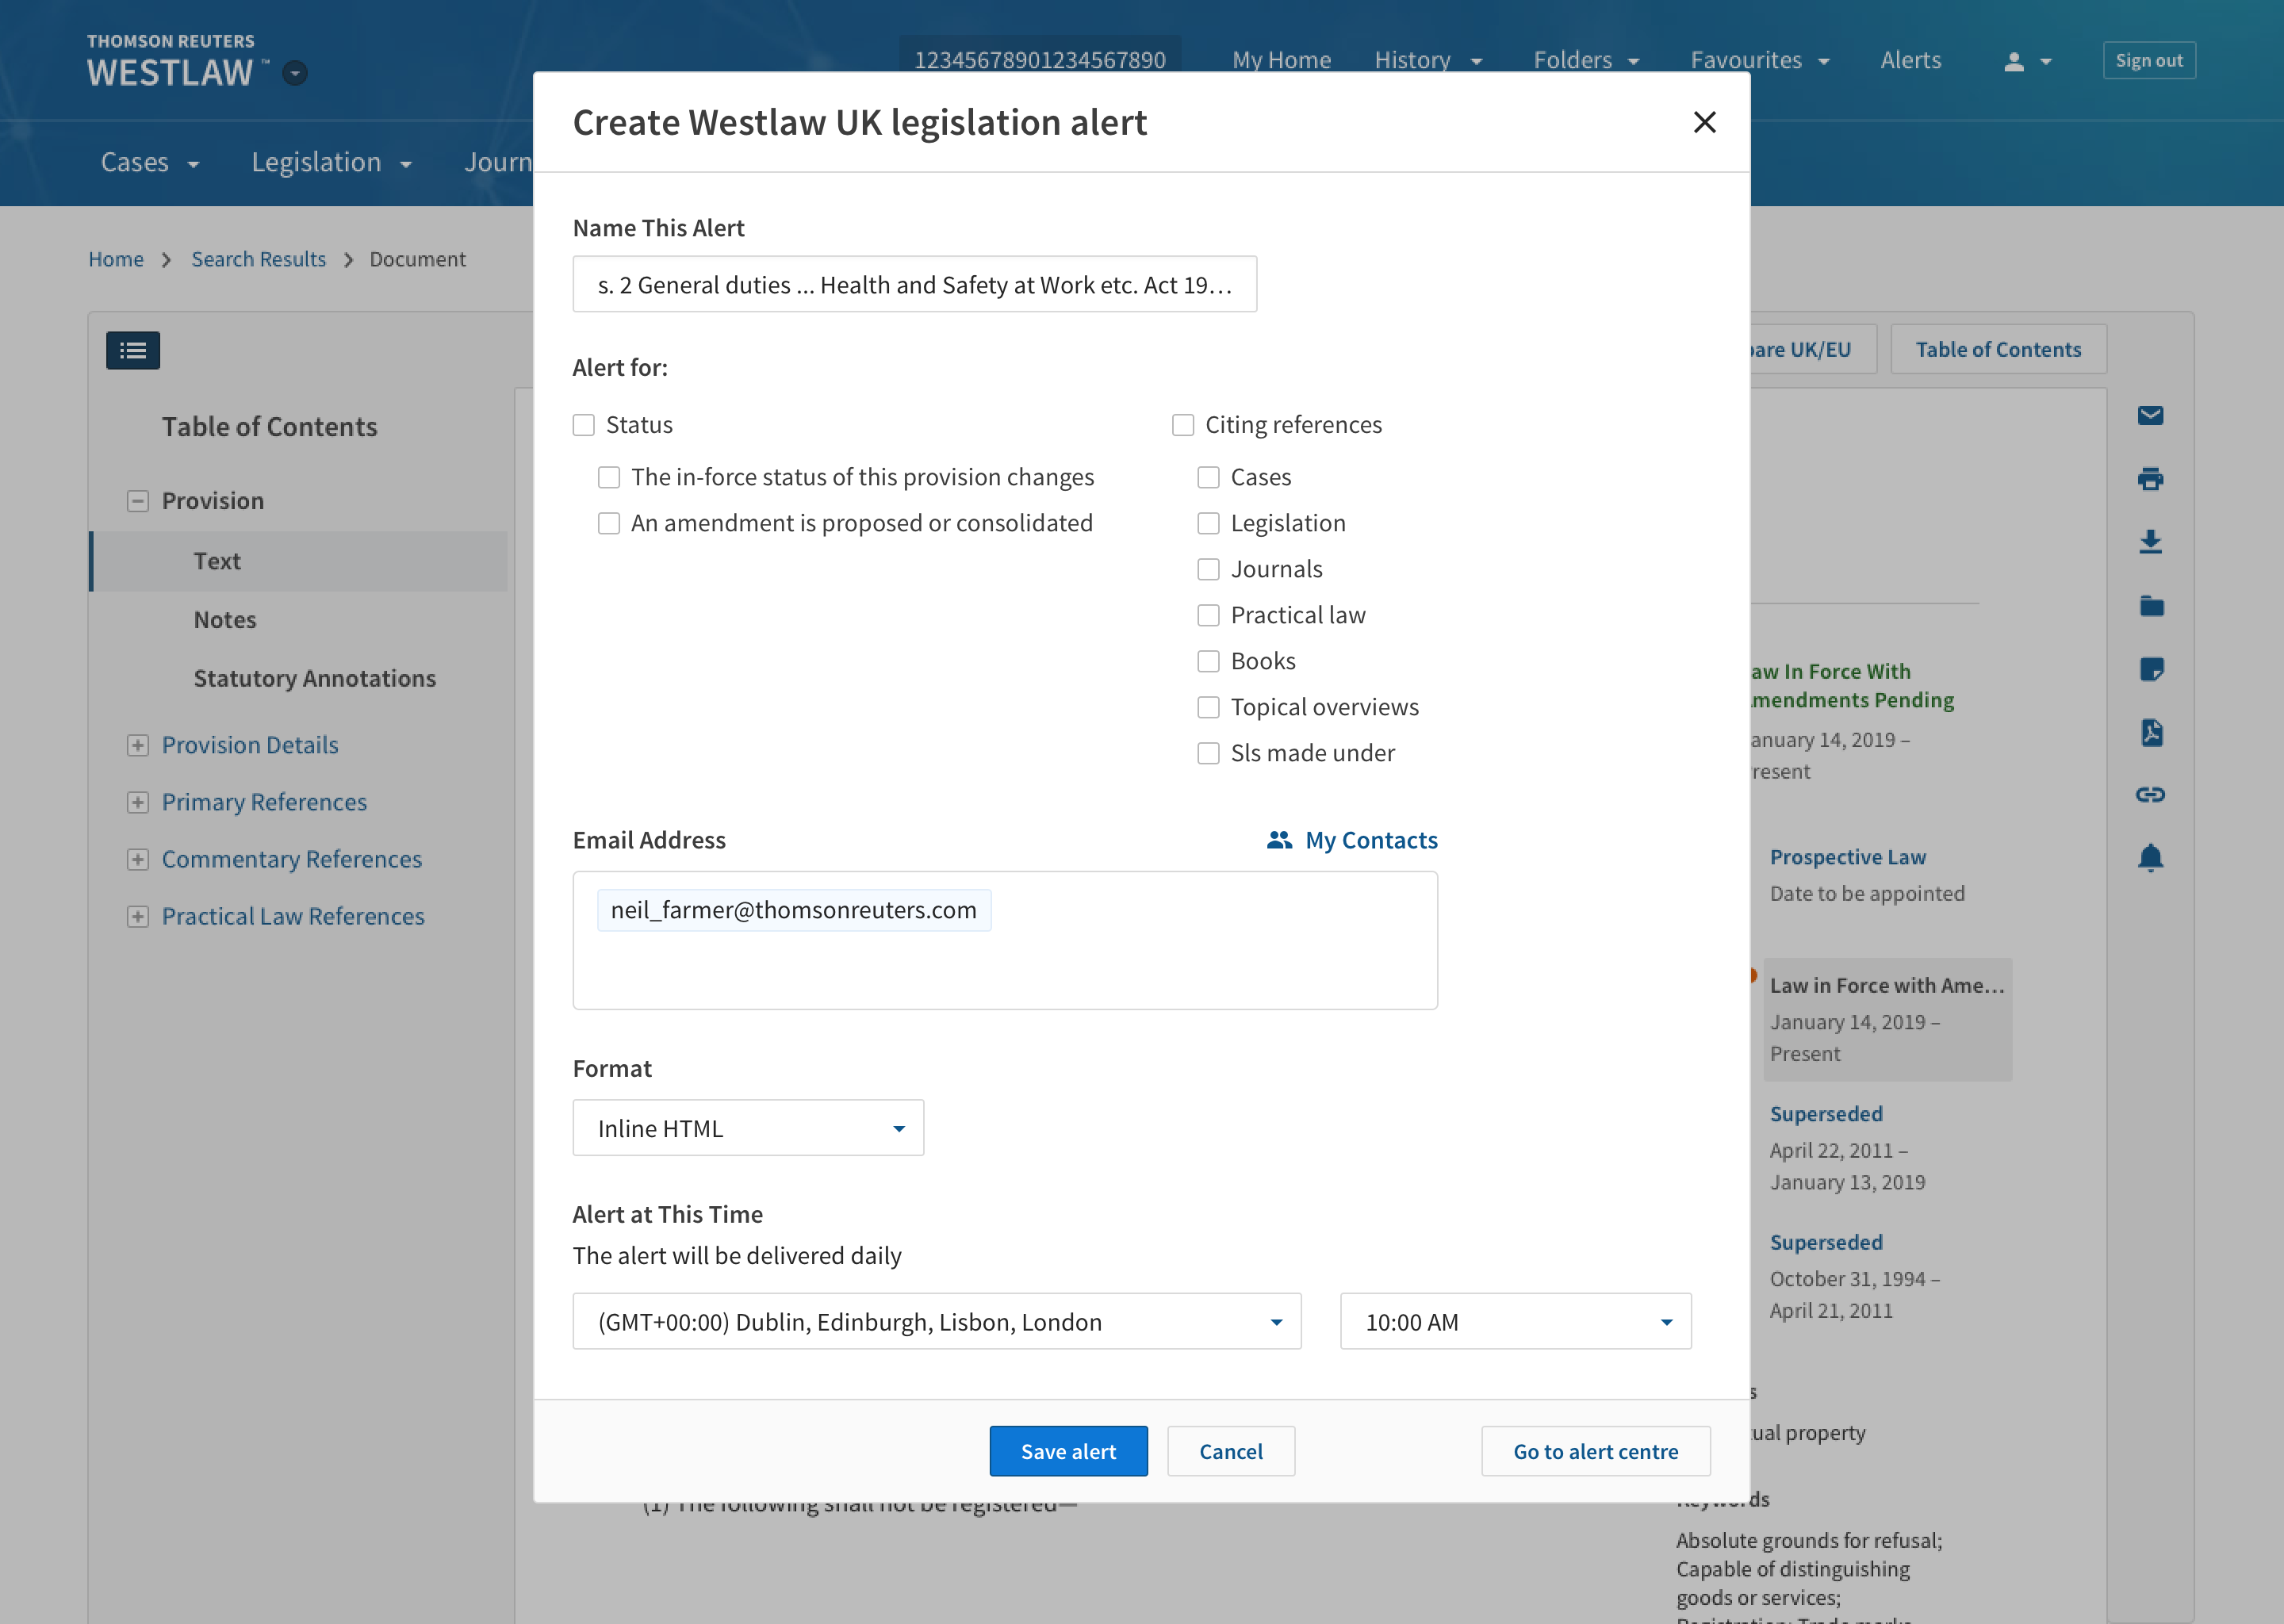Expand the Practical Law References section
Image resolution: width=2284 pixels, height=1624 pixels.
click(138, 916)
